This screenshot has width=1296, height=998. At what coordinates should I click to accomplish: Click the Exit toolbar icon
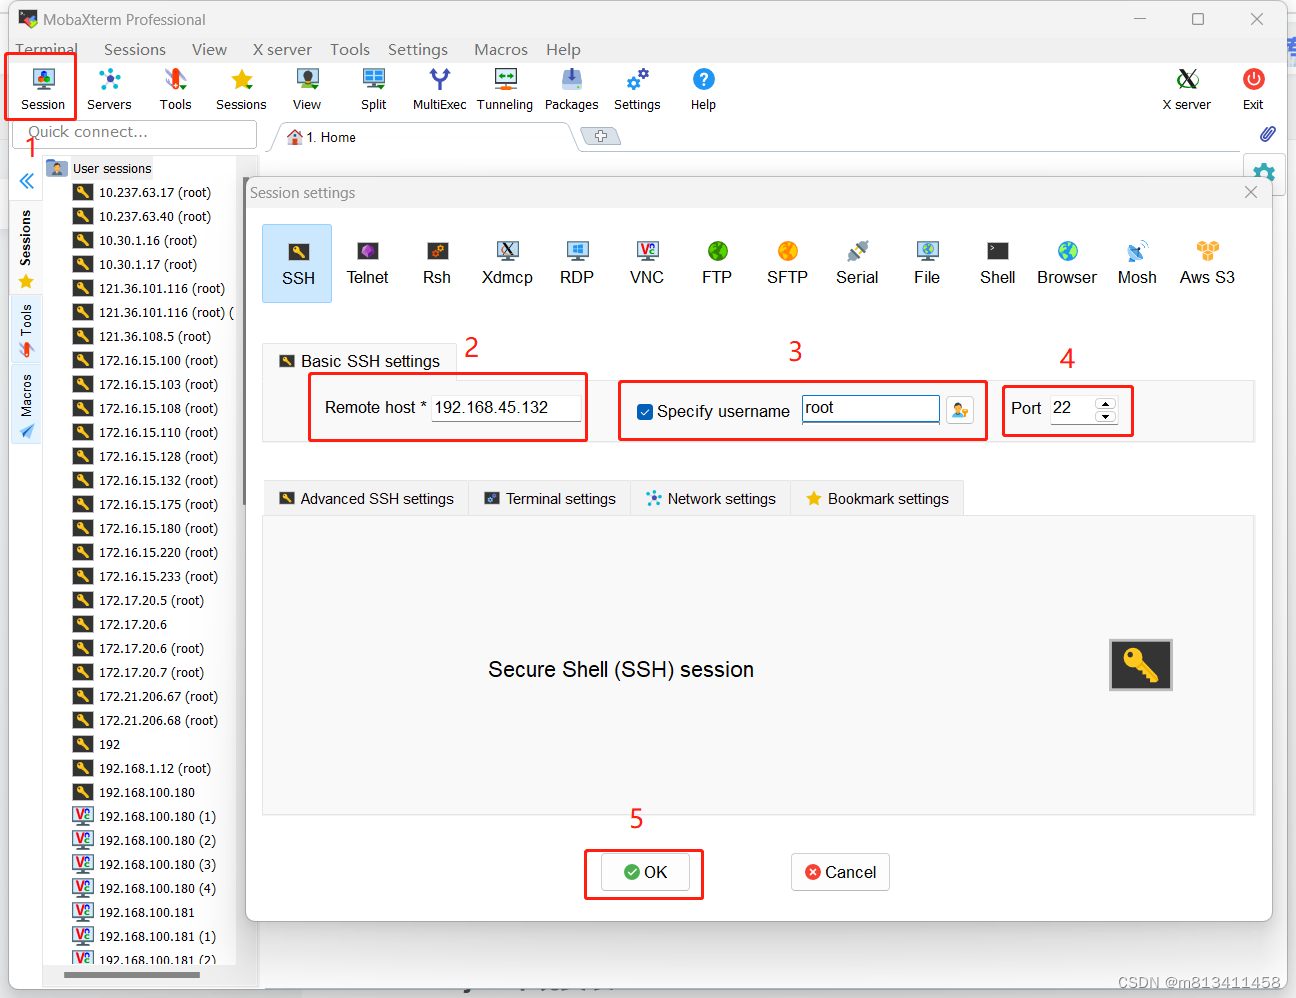point(1253,89)
